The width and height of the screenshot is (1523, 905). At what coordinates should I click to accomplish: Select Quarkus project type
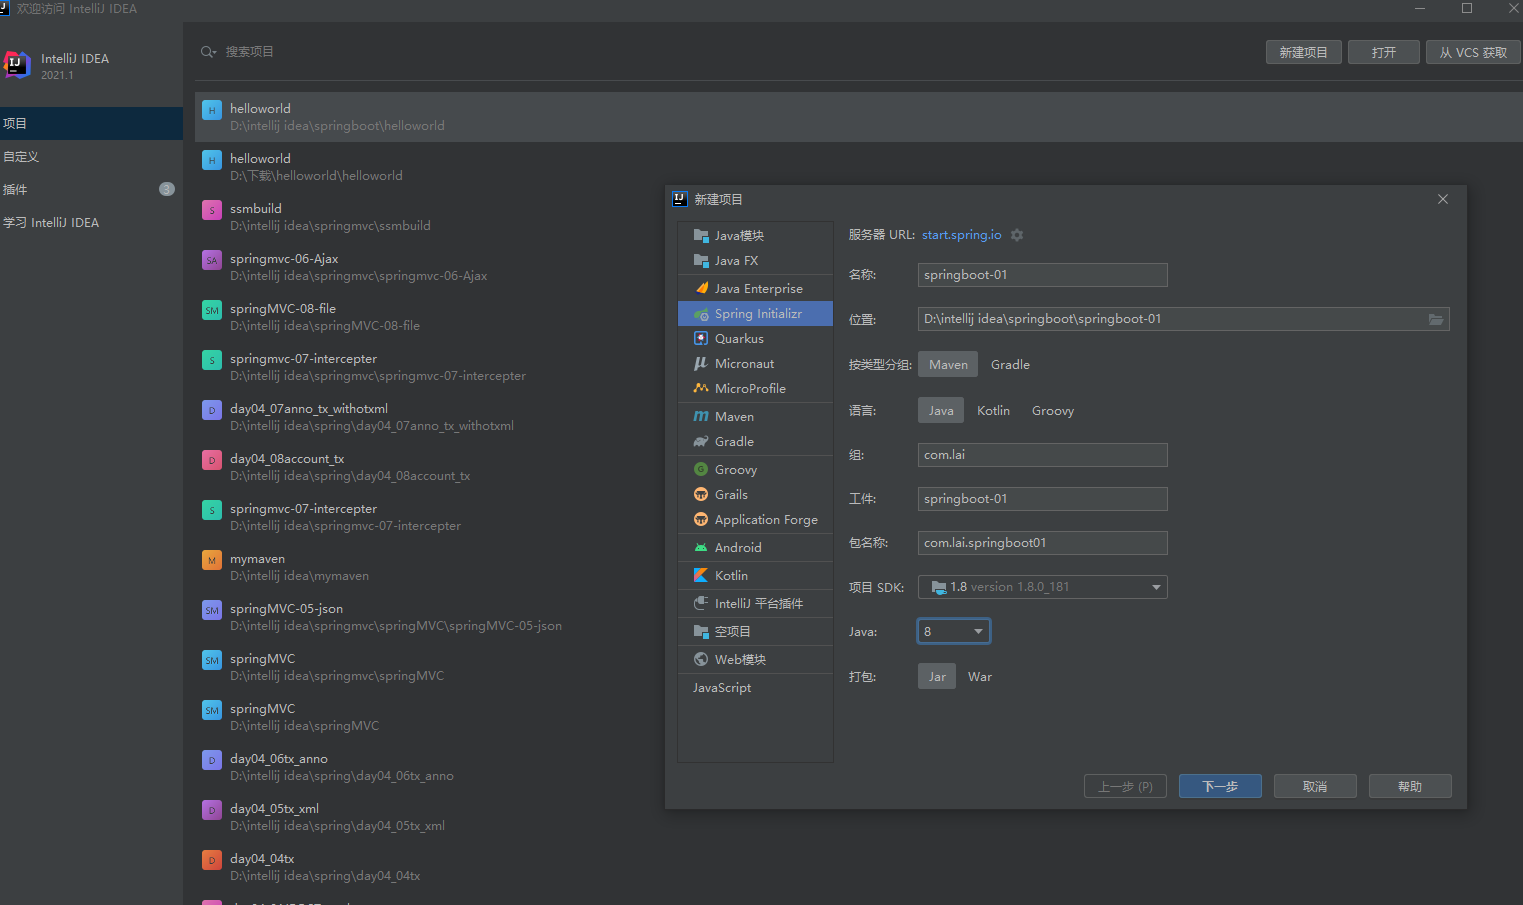pyautogui.click(x=755, y=339)
